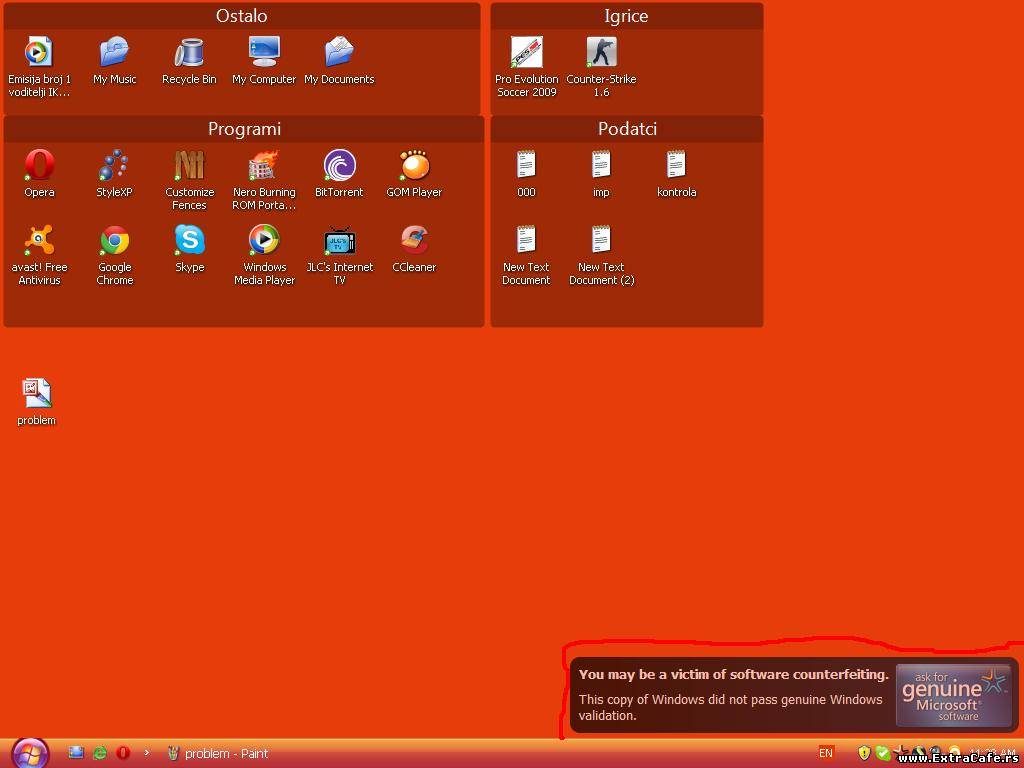Select avast! Free Antivirus shortcut
1024x768 pixels.
[39, 255]
